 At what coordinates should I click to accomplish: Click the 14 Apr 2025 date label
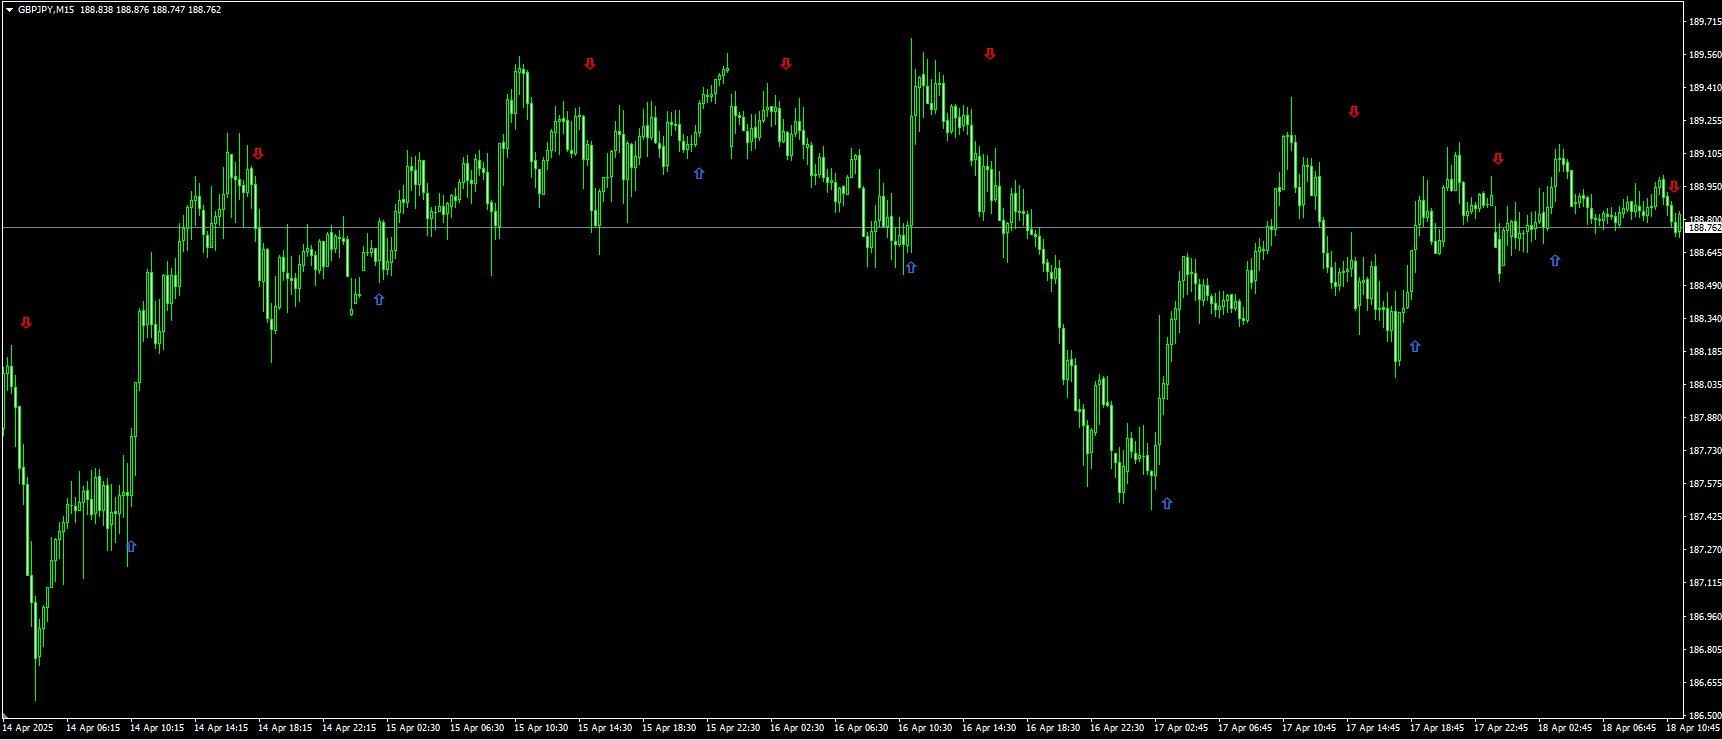pos(28,728)
